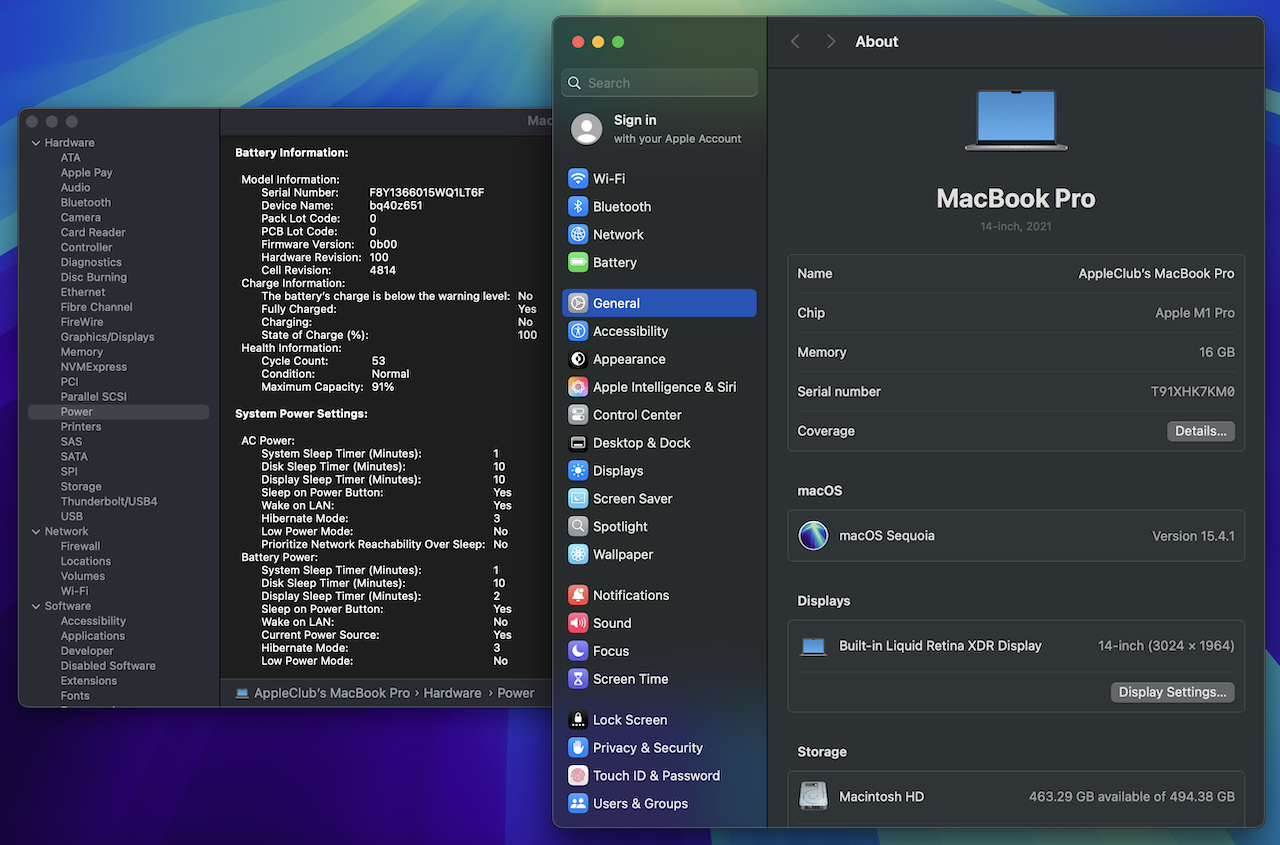Click the Screen Time hourglass icon

click(x=578, y=679)
